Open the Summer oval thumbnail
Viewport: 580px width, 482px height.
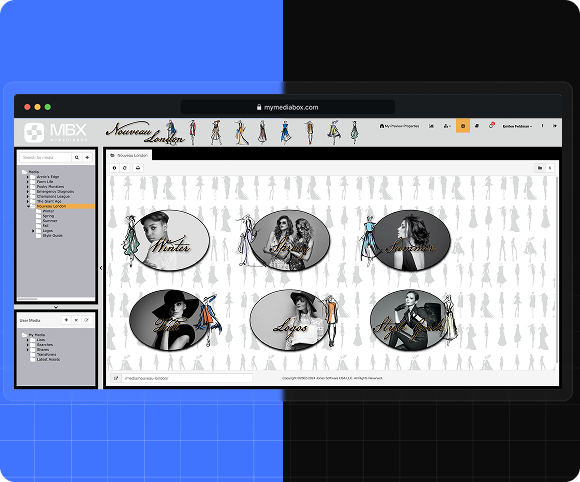[x=411, y=240]
